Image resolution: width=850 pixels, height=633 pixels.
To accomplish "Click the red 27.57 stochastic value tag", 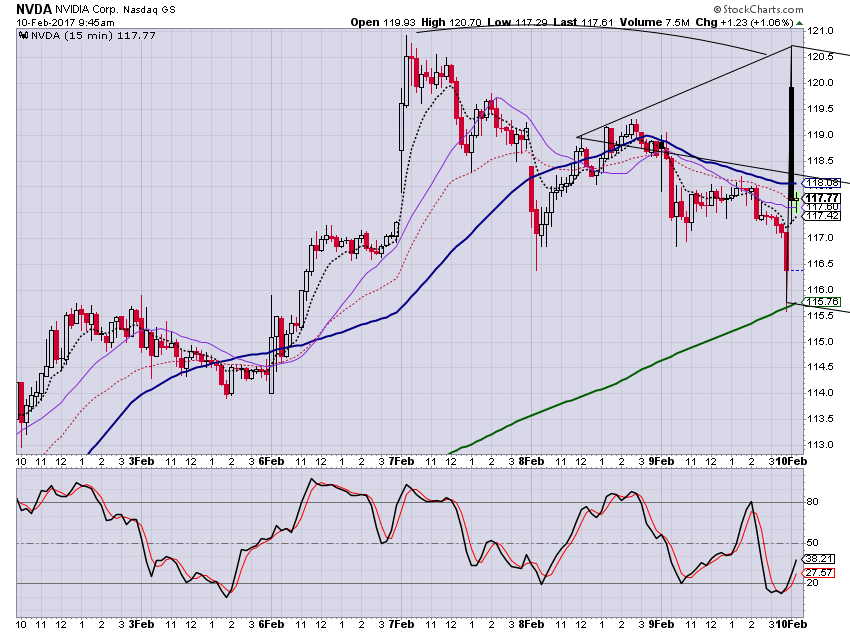I will [819, 572].
